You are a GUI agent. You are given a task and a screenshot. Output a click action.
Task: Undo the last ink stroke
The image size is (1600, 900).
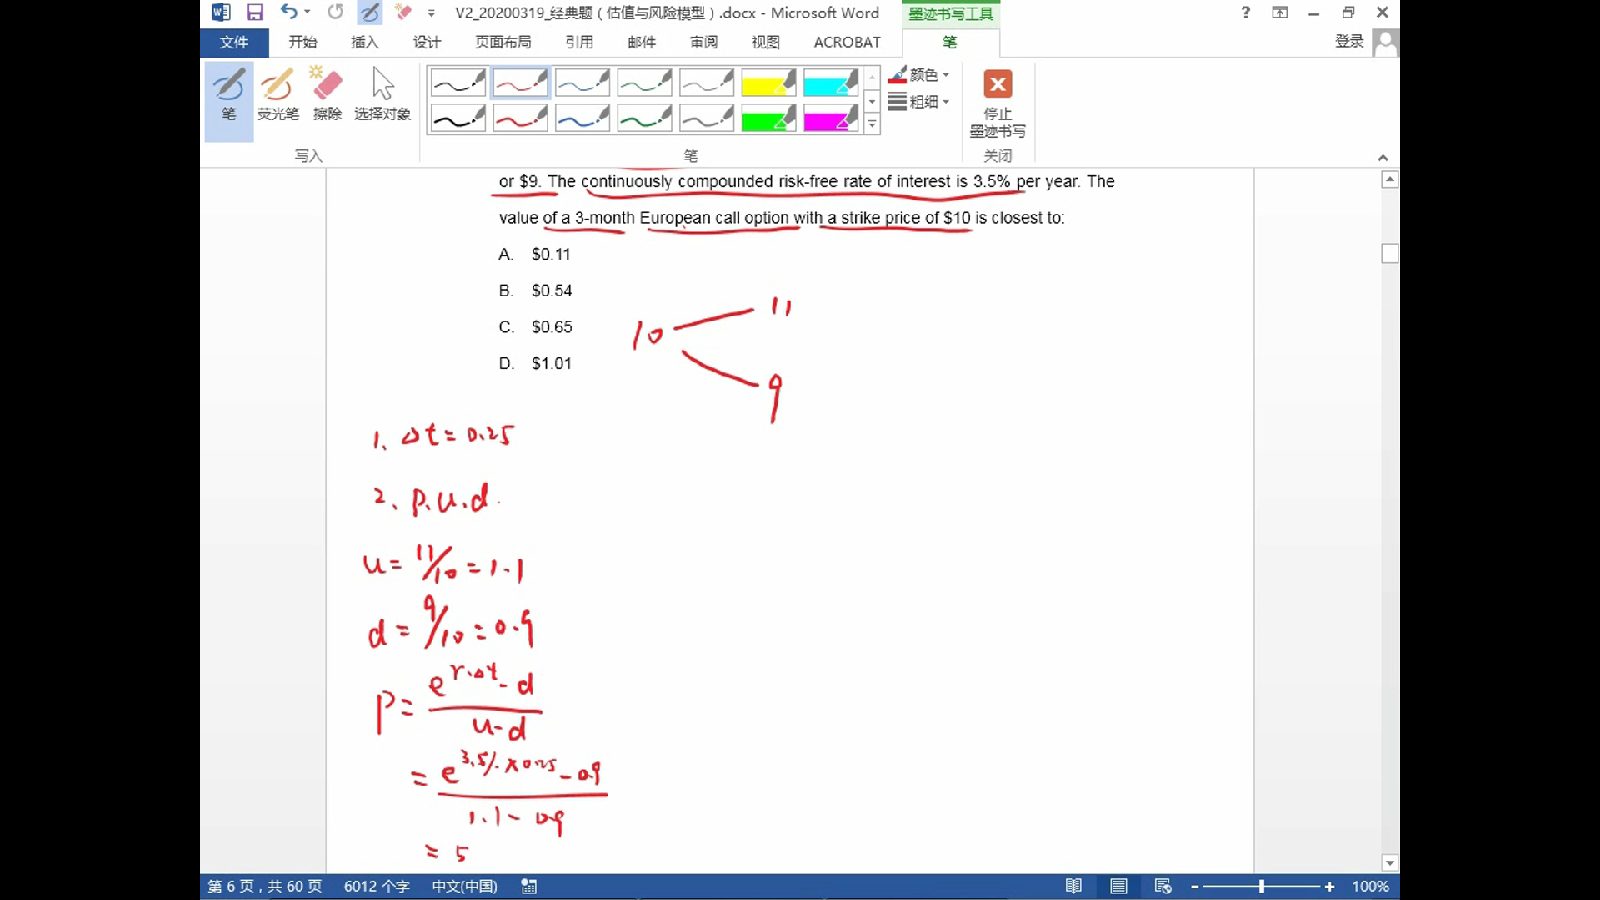[289, 12]
